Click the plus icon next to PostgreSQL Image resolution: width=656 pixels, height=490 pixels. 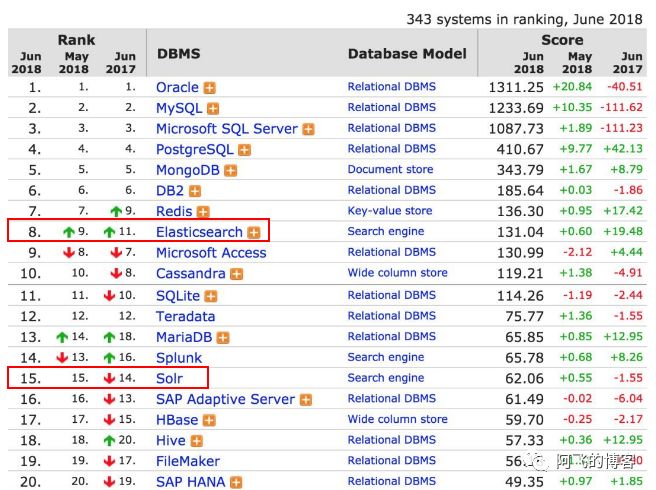coord(244,150)
